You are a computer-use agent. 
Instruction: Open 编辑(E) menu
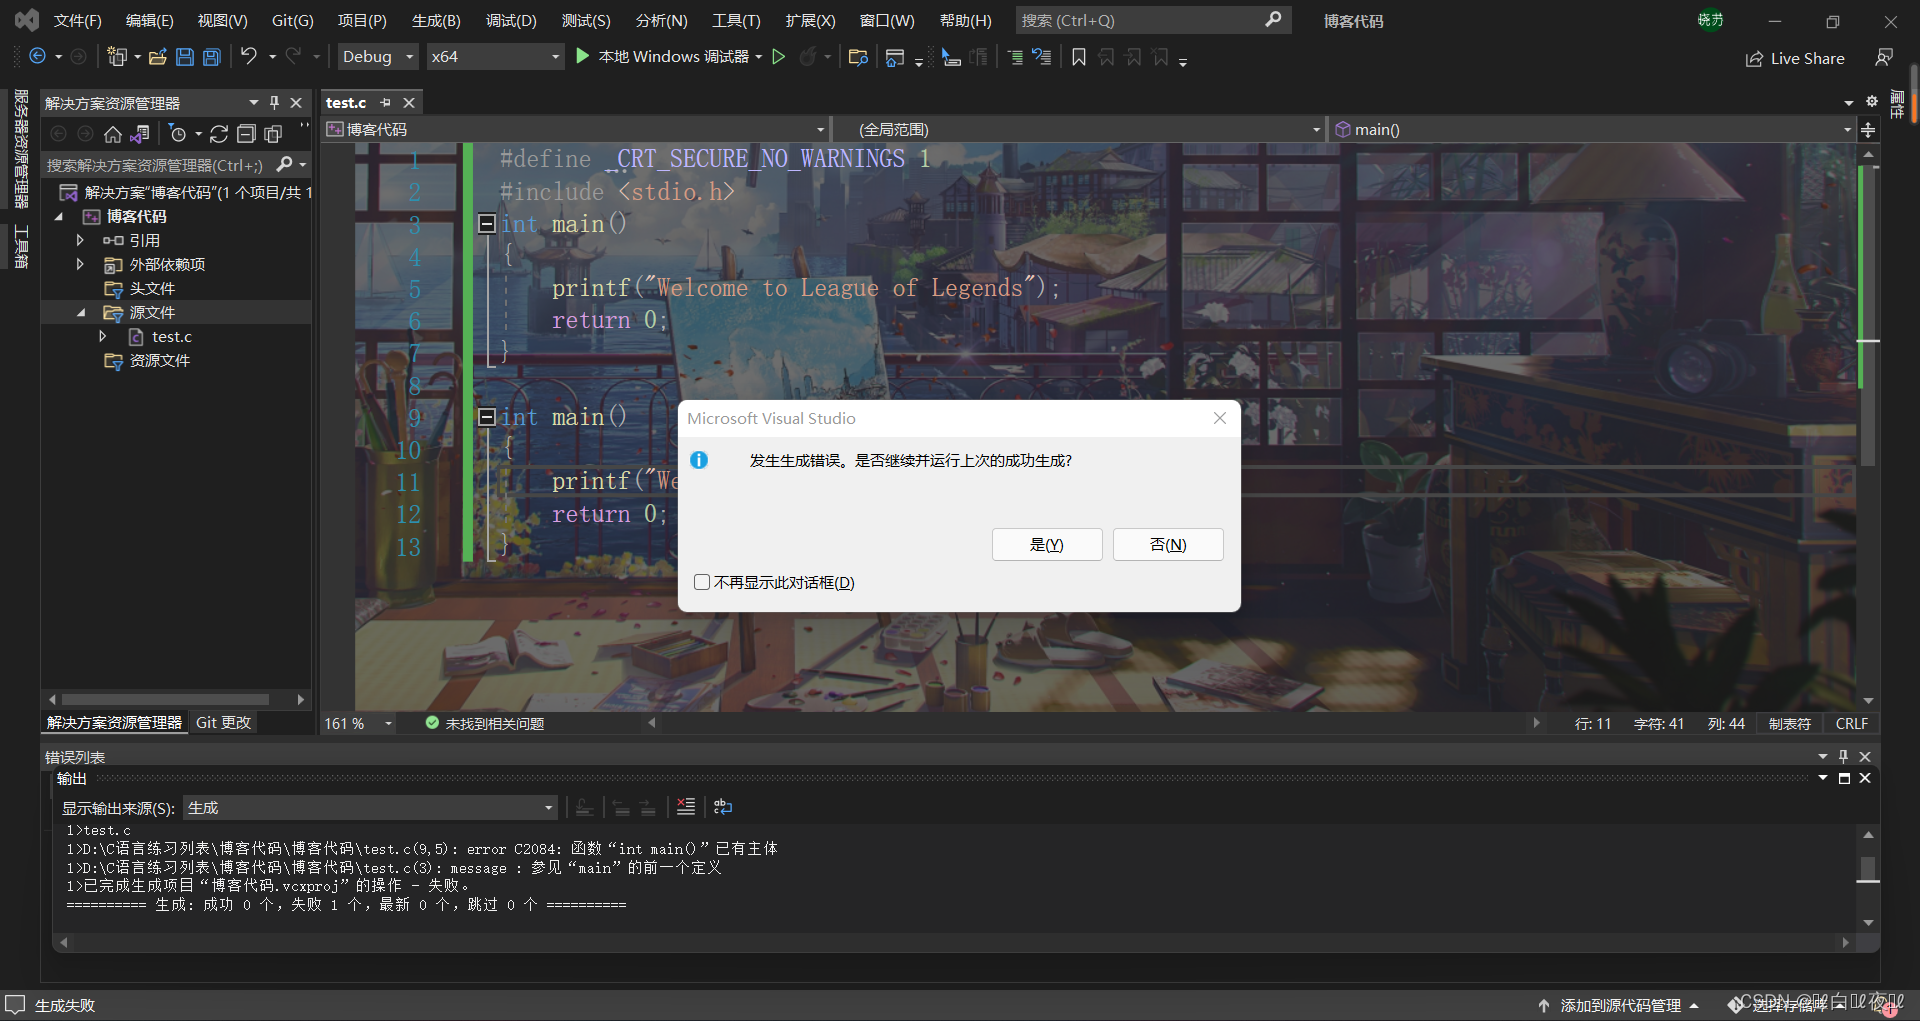[x=149, y=20]
